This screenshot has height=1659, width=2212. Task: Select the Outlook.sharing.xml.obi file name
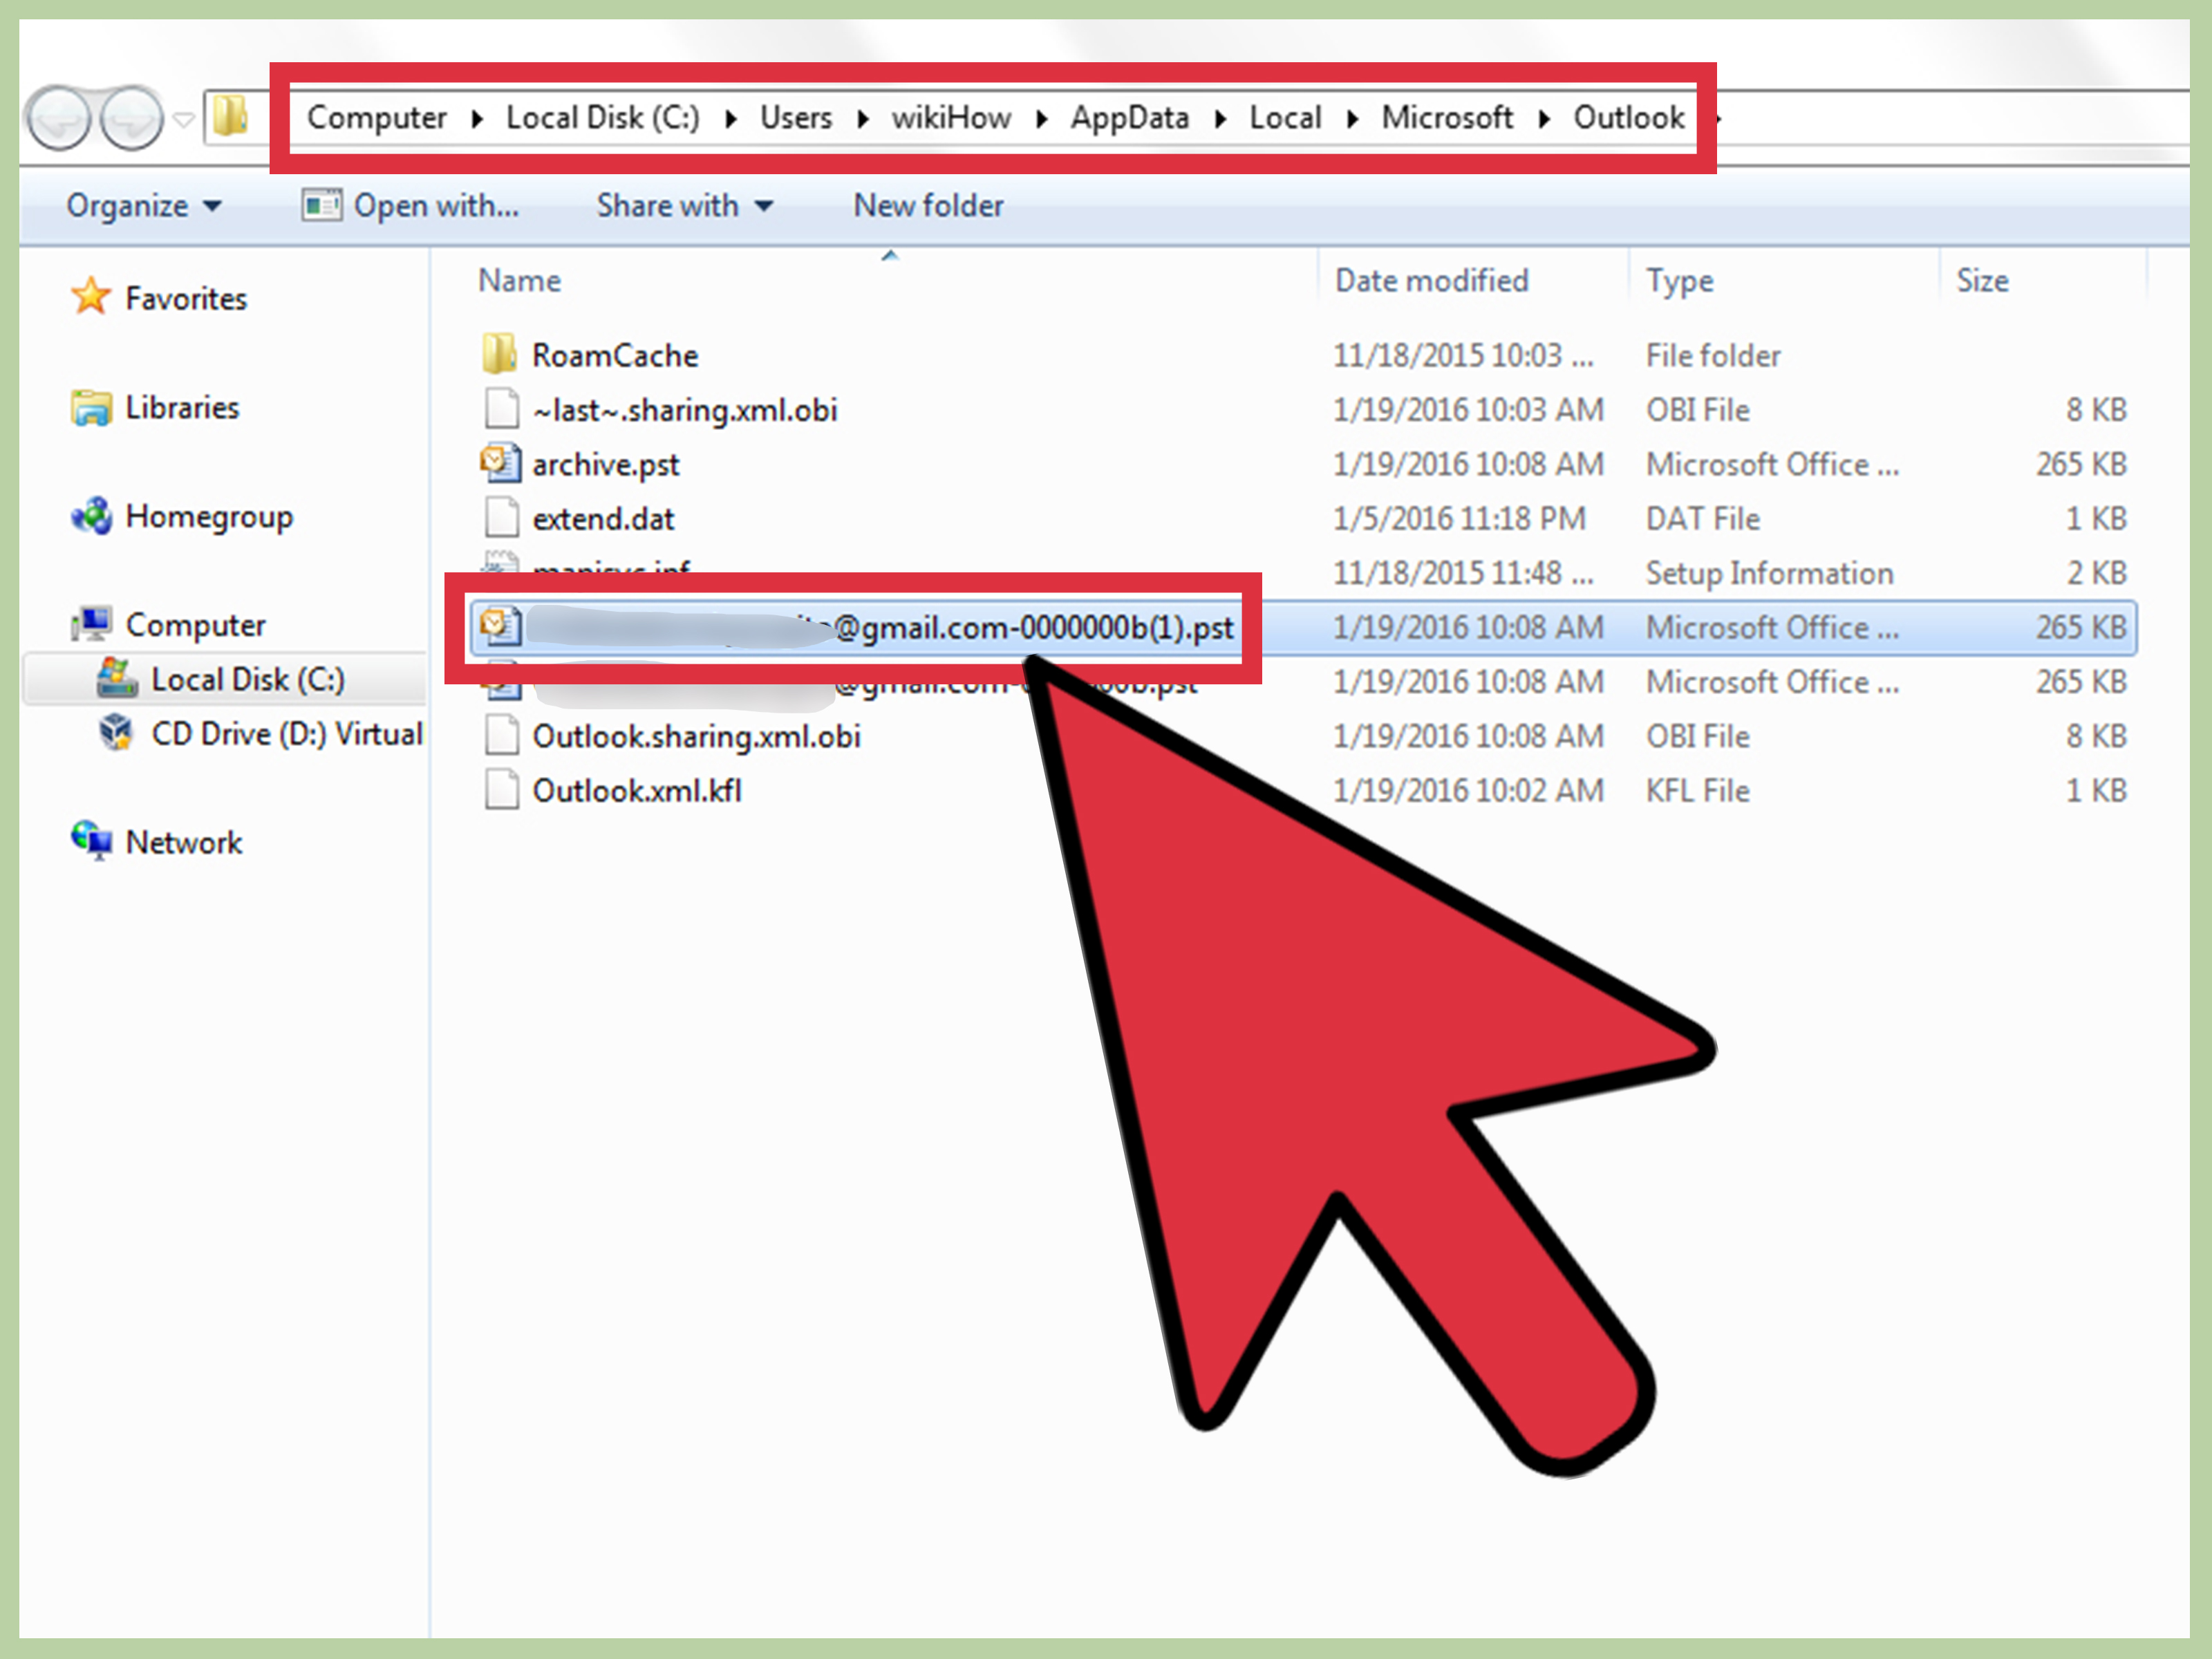(696, 737)
